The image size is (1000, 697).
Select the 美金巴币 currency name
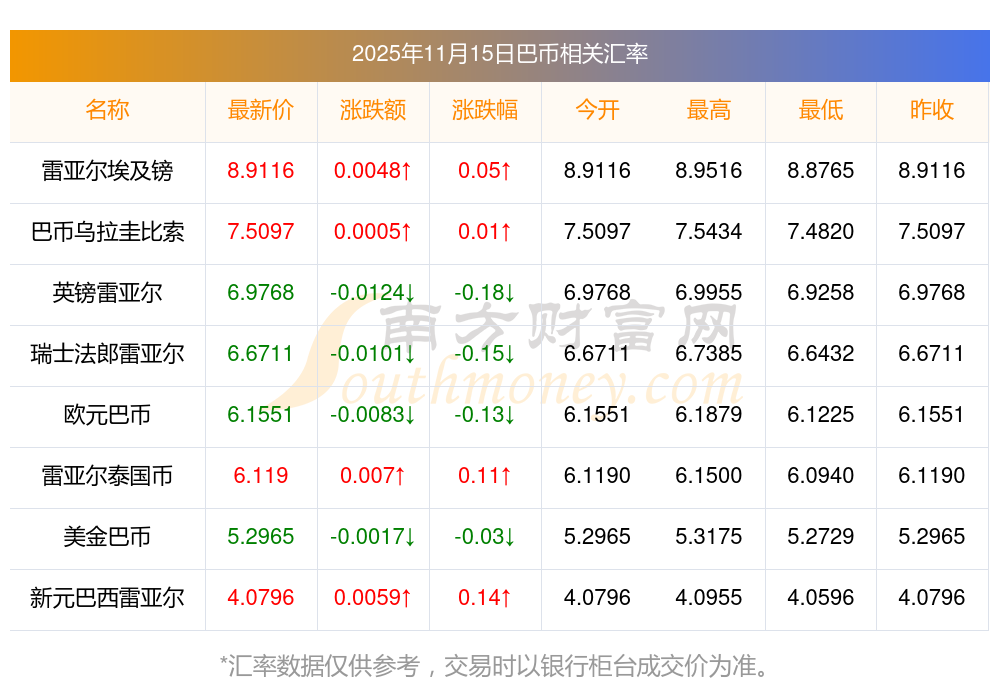pos(107,537)
